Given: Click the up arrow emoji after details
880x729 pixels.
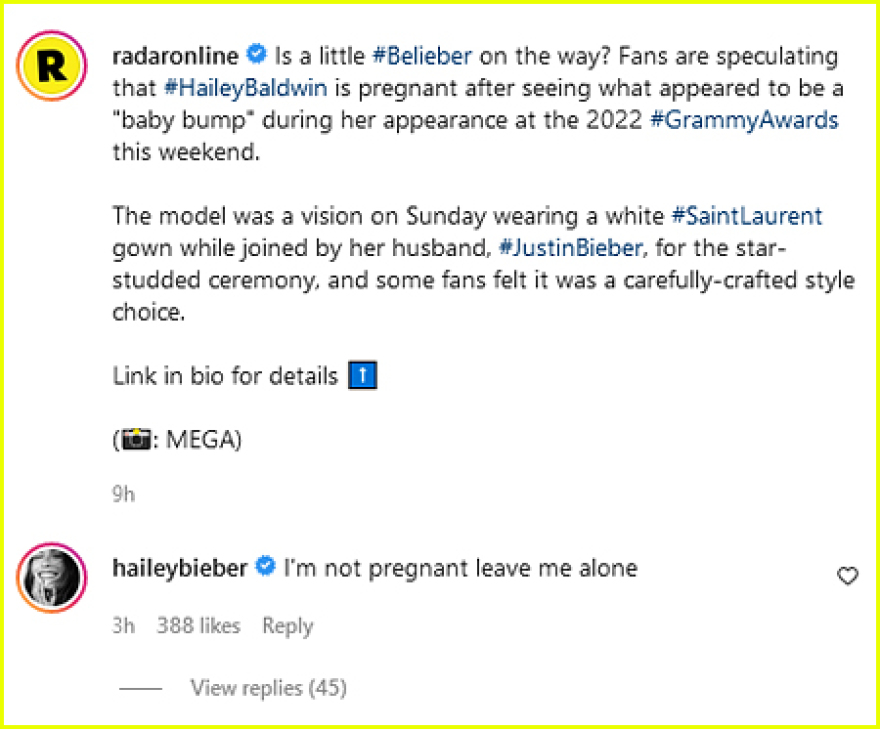Looking at the screenshot, I should 360,377.
